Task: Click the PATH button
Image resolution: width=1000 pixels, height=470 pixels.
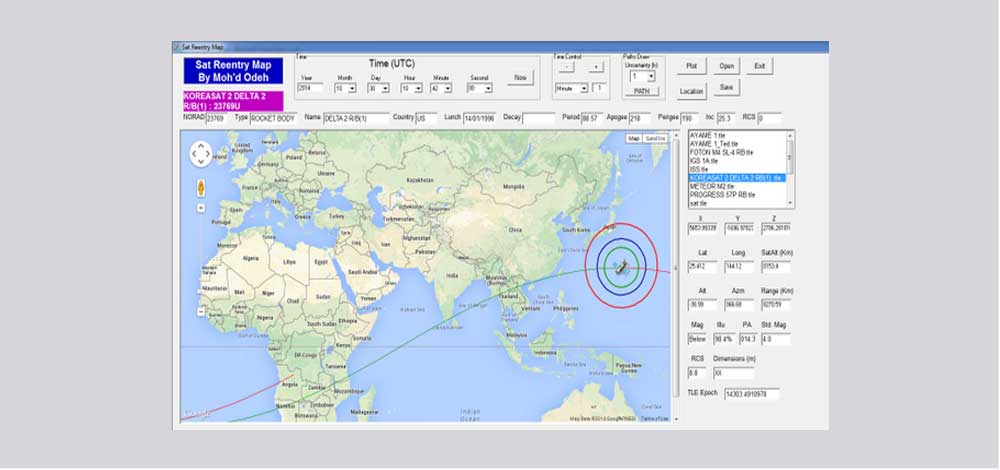Action: pyautogui.click(x=640, y=91)
